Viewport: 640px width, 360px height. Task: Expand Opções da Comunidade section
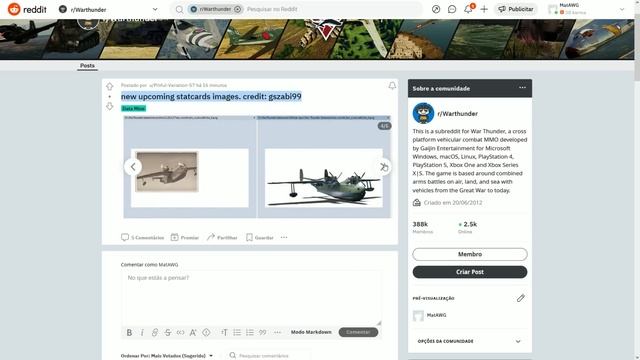[470, 341]
